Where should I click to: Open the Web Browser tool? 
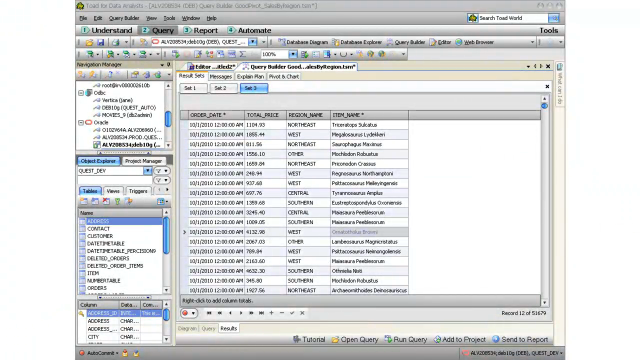point(475,42)
